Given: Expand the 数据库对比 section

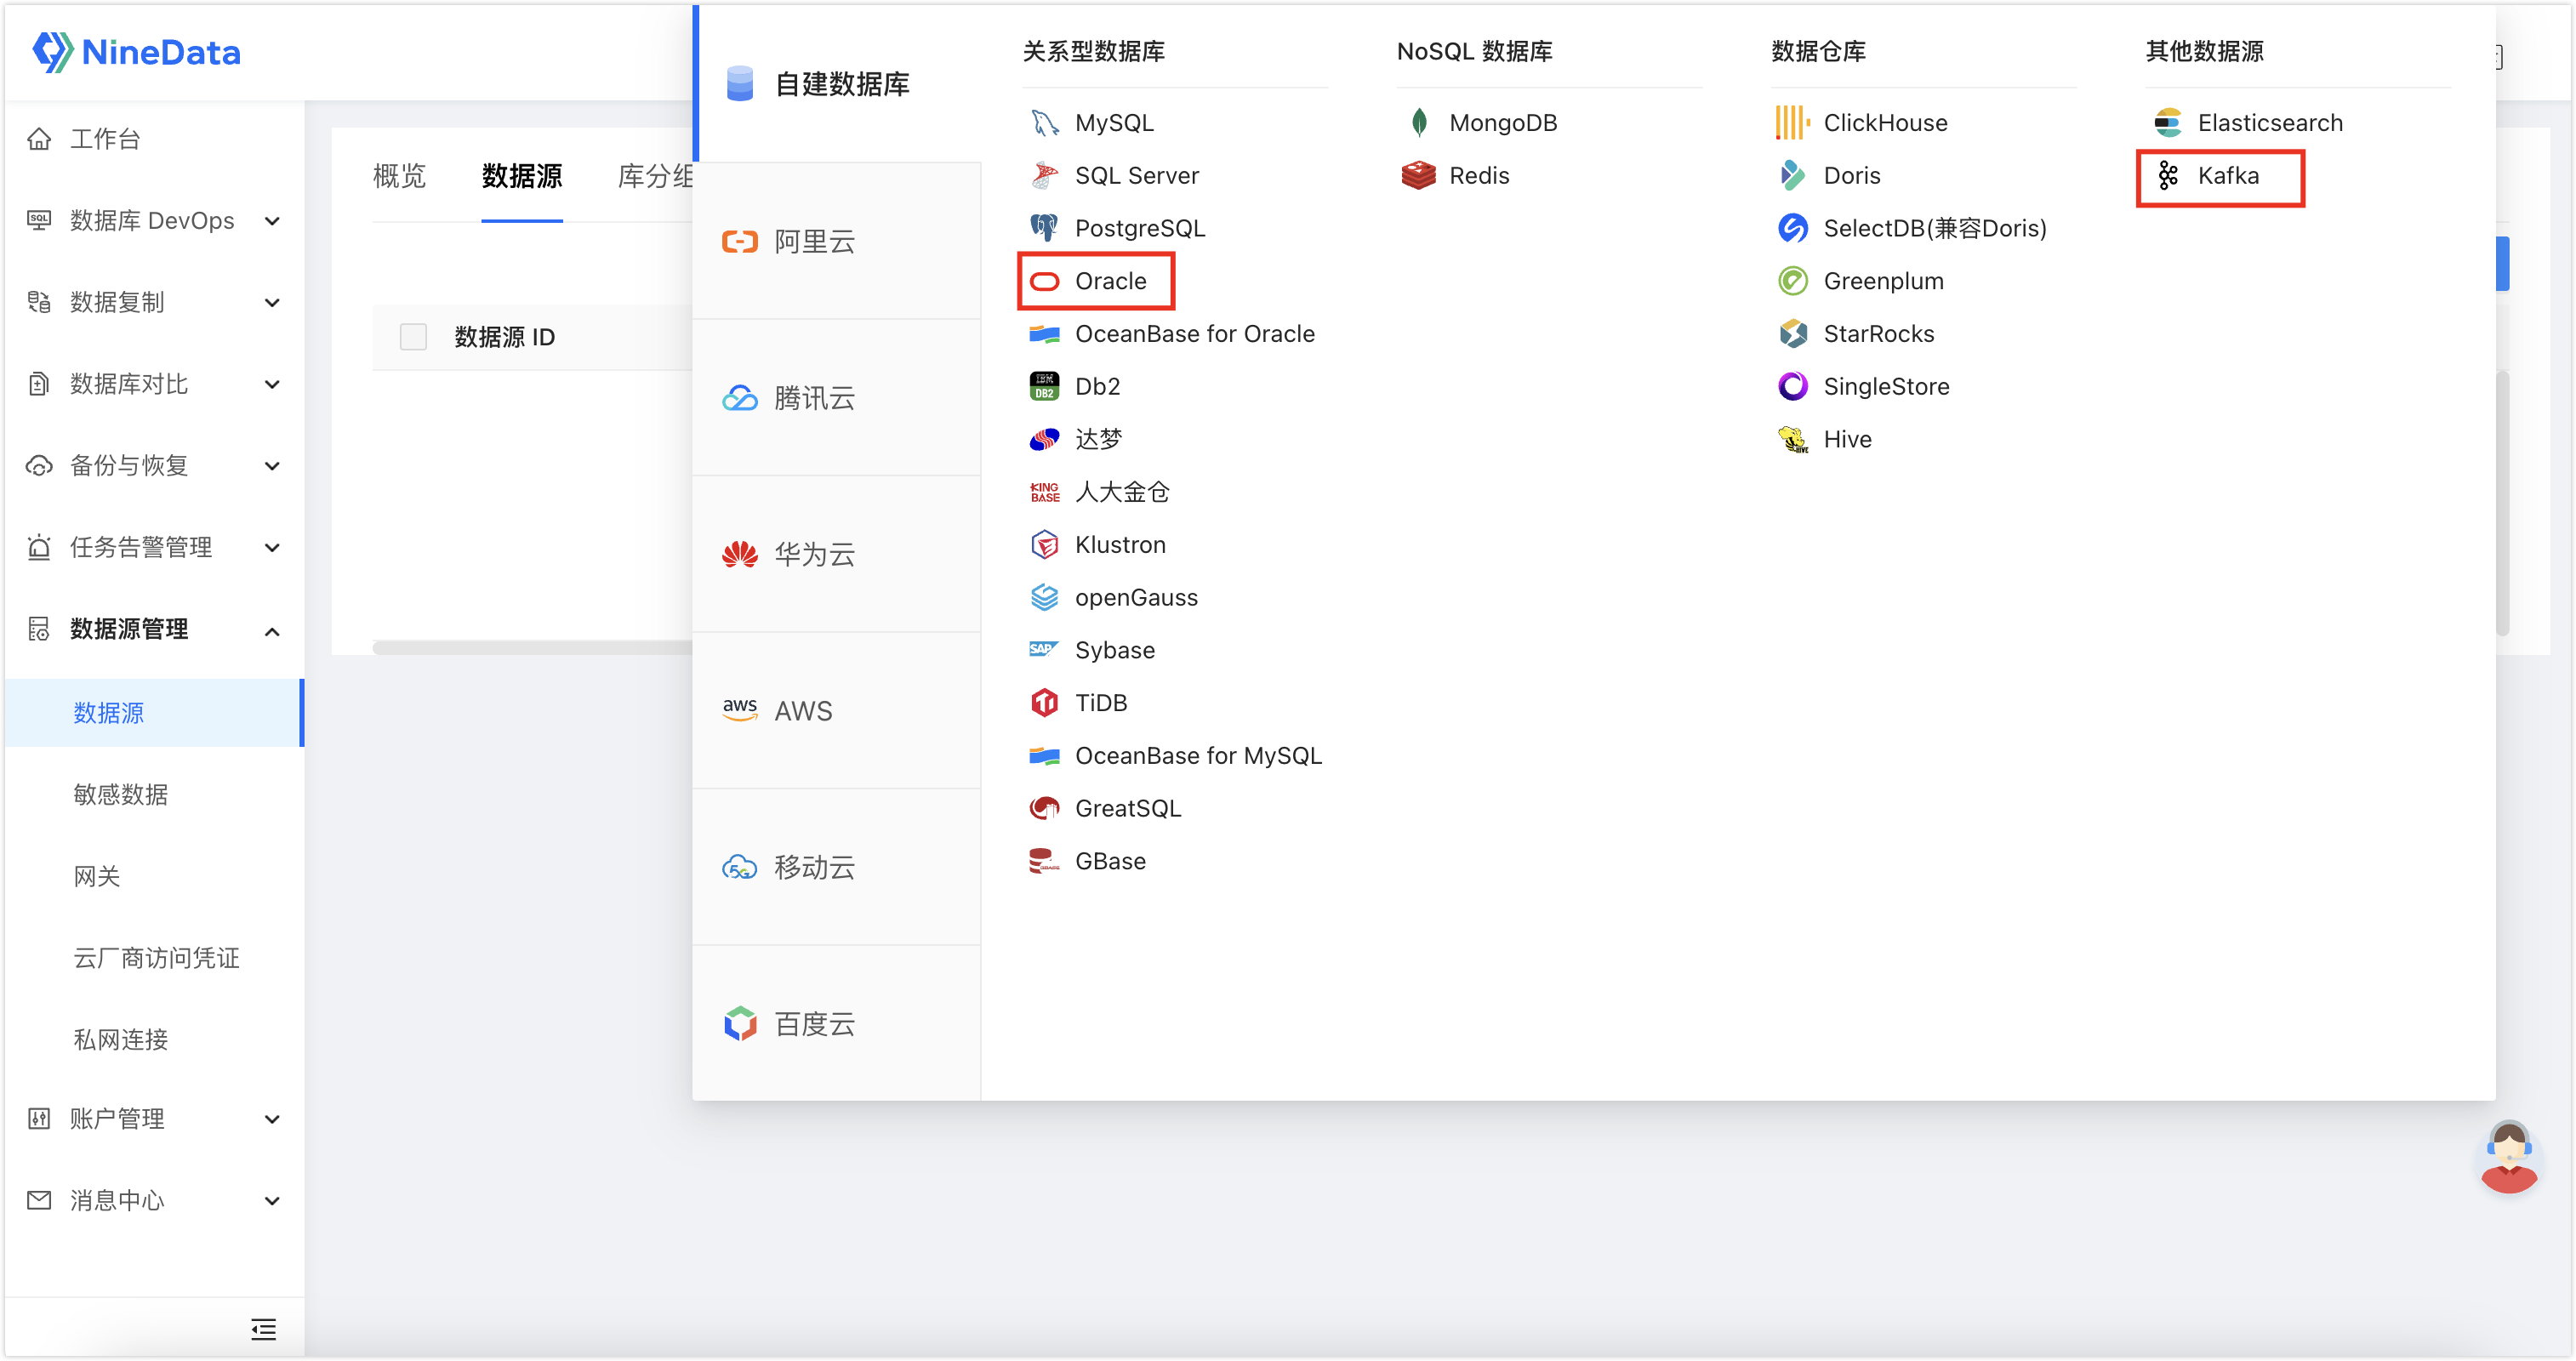Looking at the screenshot, I should point(154,385).
